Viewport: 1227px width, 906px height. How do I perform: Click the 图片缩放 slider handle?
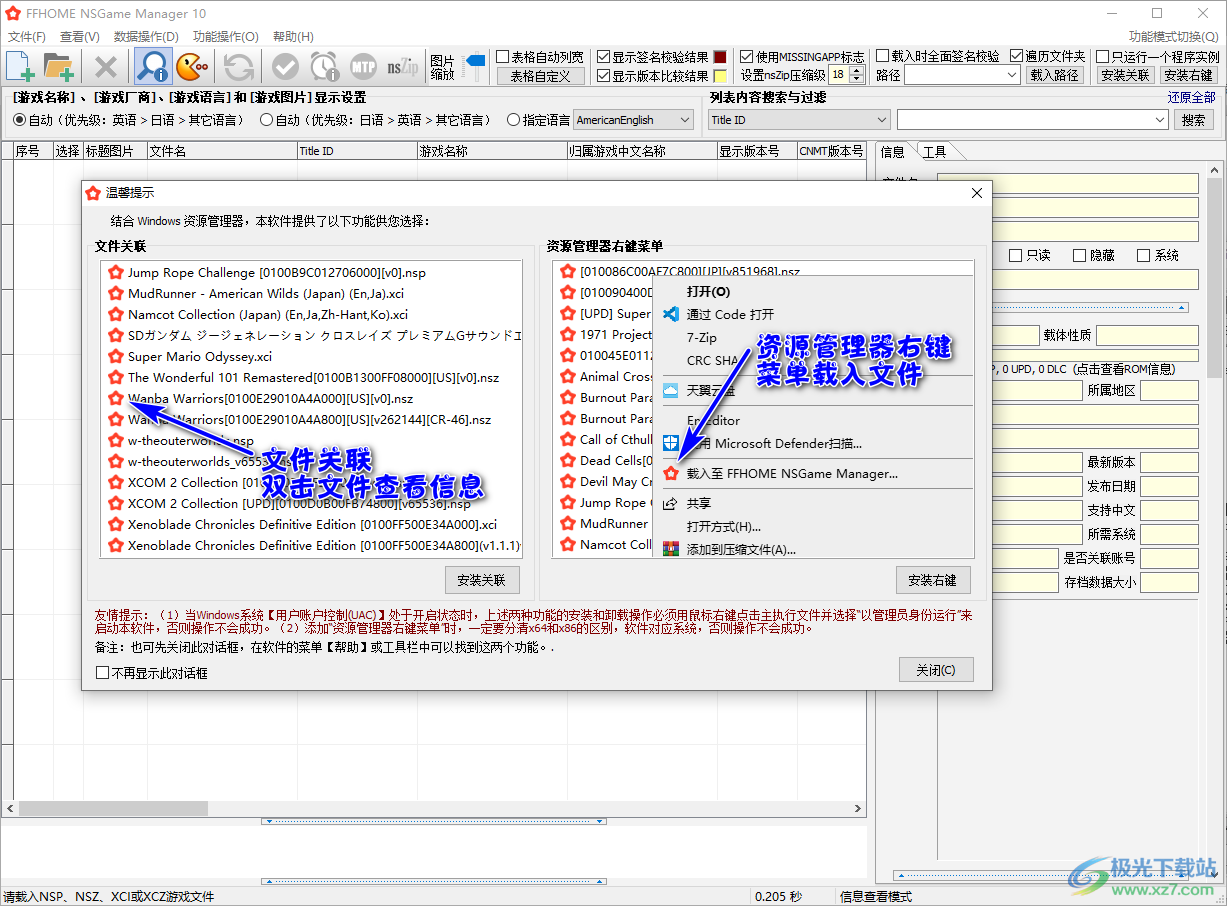point(475,62)
